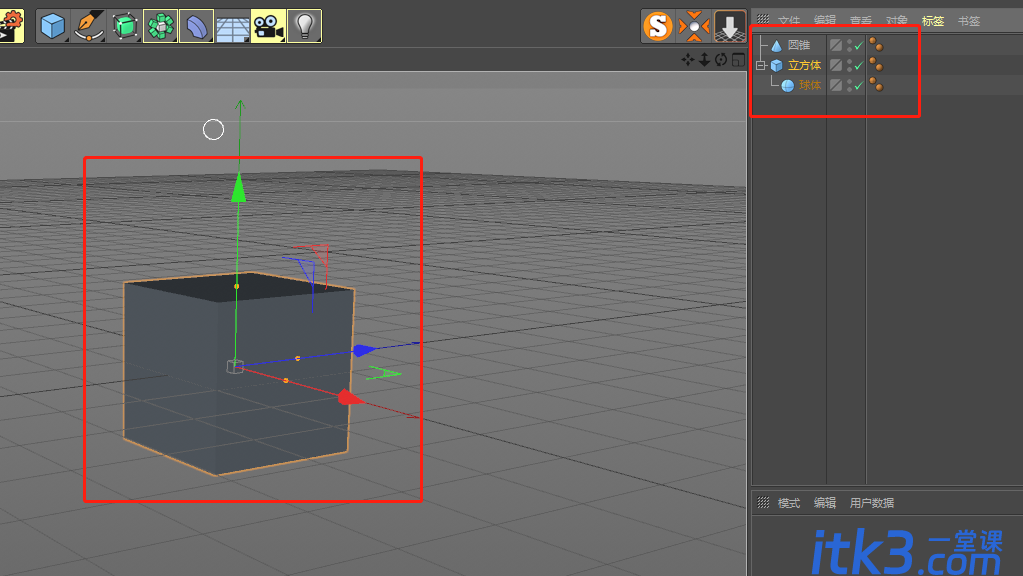
Task: Click the cube icon of 立方体
Action: click(x=776, y=65)
